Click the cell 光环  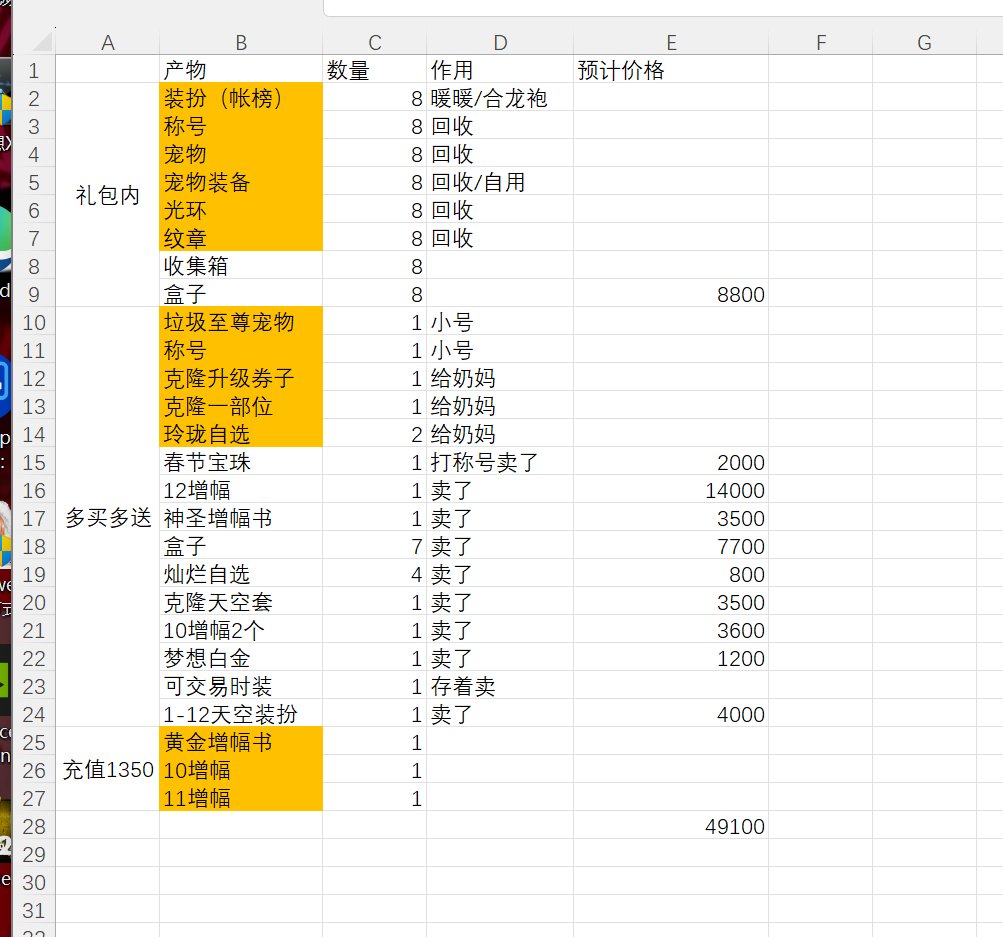pos(241,210)
